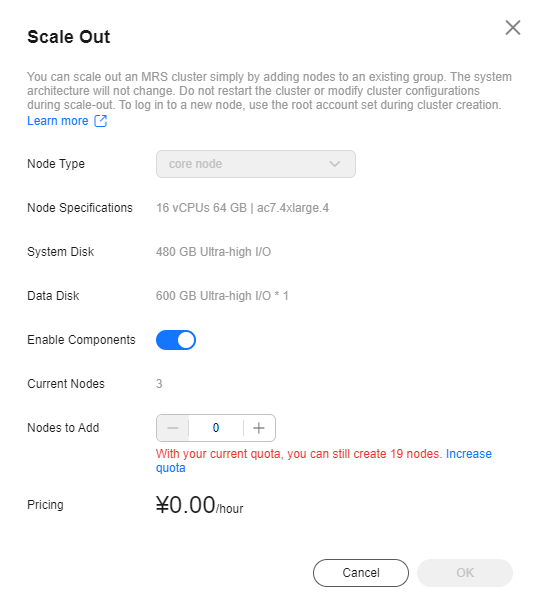Select the ac7.4xlarge.4 node specification text
Viewport: 541px width, 612px height.
pos(293,208)
